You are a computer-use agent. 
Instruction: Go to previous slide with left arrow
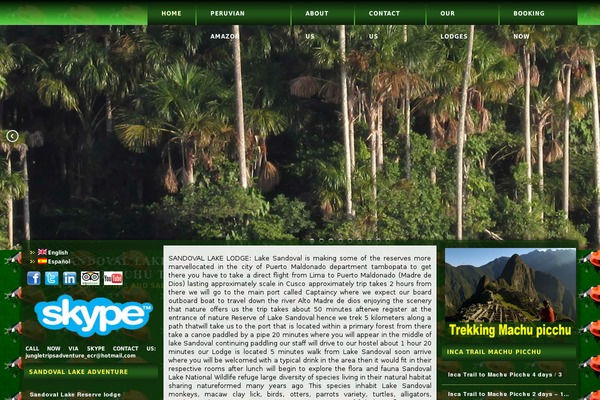tap(12, 136)
